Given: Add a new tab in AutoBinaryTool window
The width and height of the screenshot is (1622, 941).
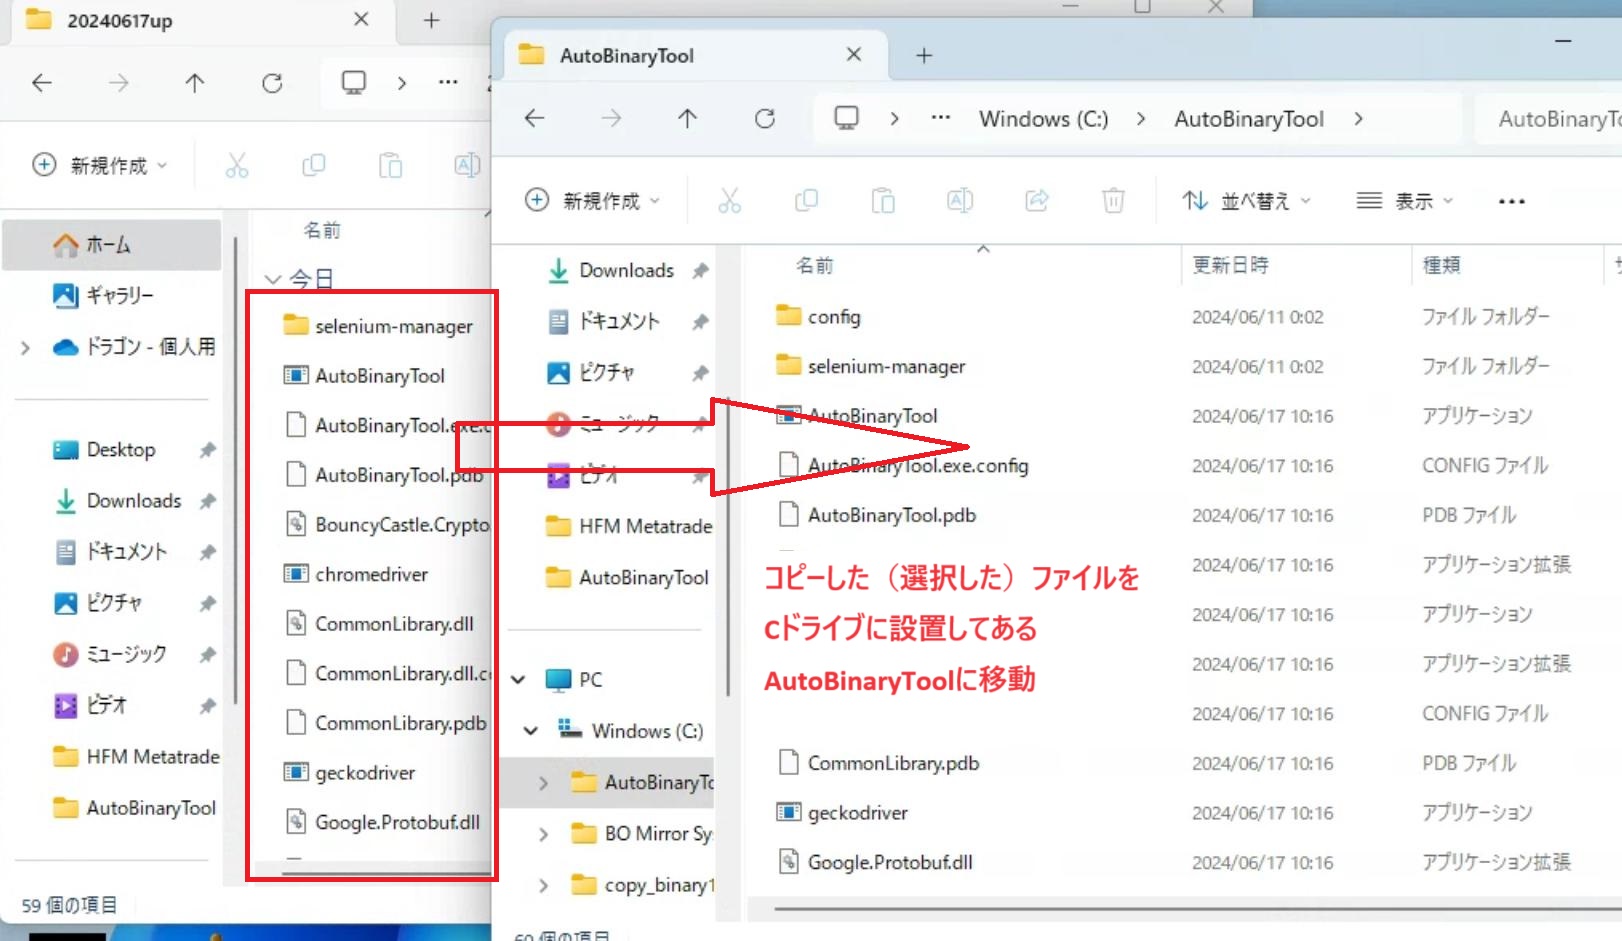Looking at the screenshot, I should tap(924, 56).
